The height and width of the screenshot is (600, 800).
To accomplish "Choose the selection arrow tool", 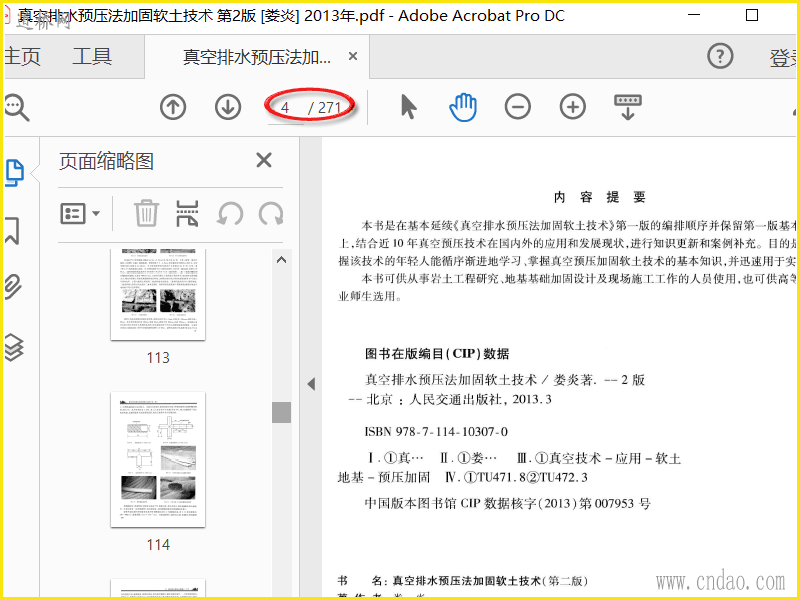I will pos(408,107).
